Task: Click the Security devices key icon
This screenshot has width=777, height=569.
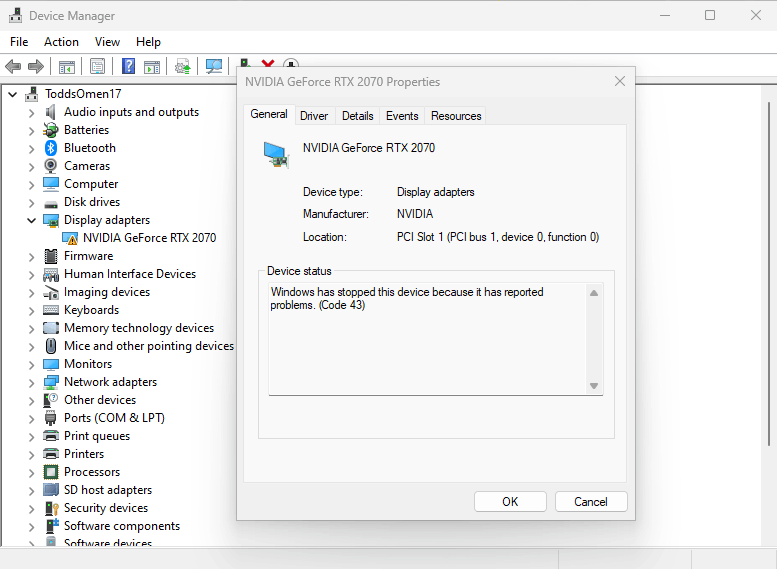Action: [52, 508]
